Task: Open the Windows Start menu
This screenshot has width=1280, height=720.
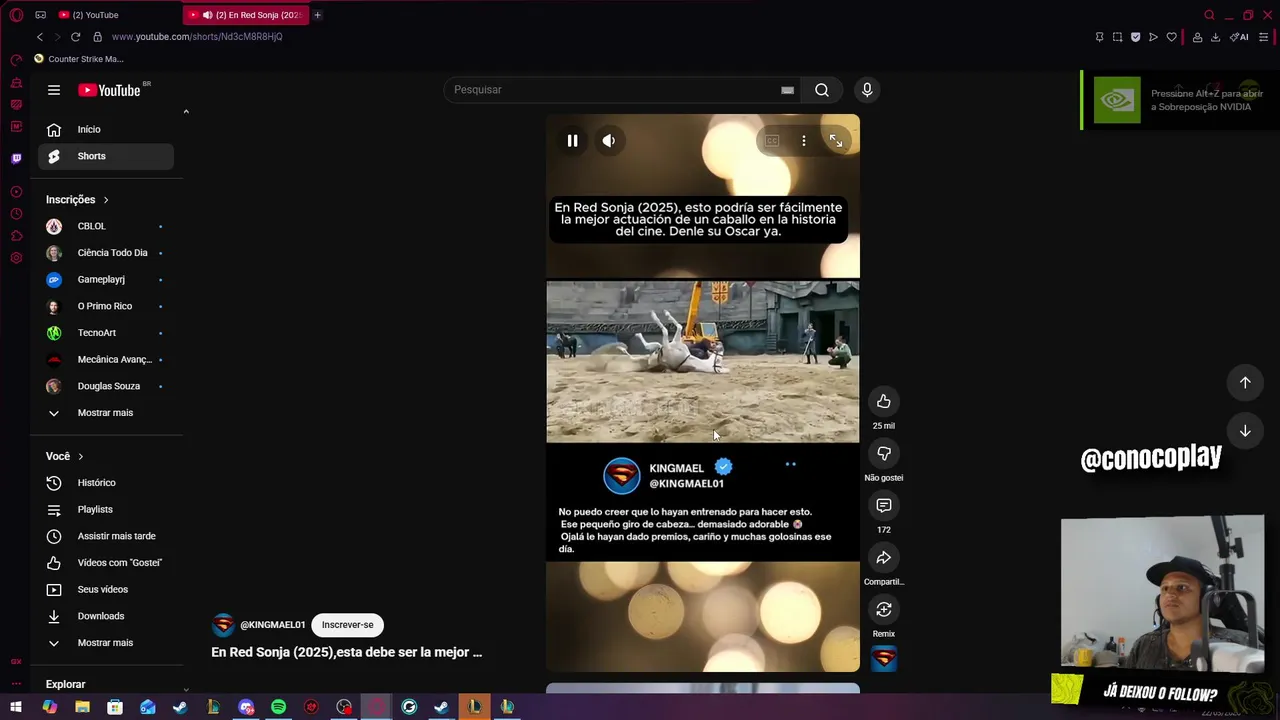Action: point(16,707)
